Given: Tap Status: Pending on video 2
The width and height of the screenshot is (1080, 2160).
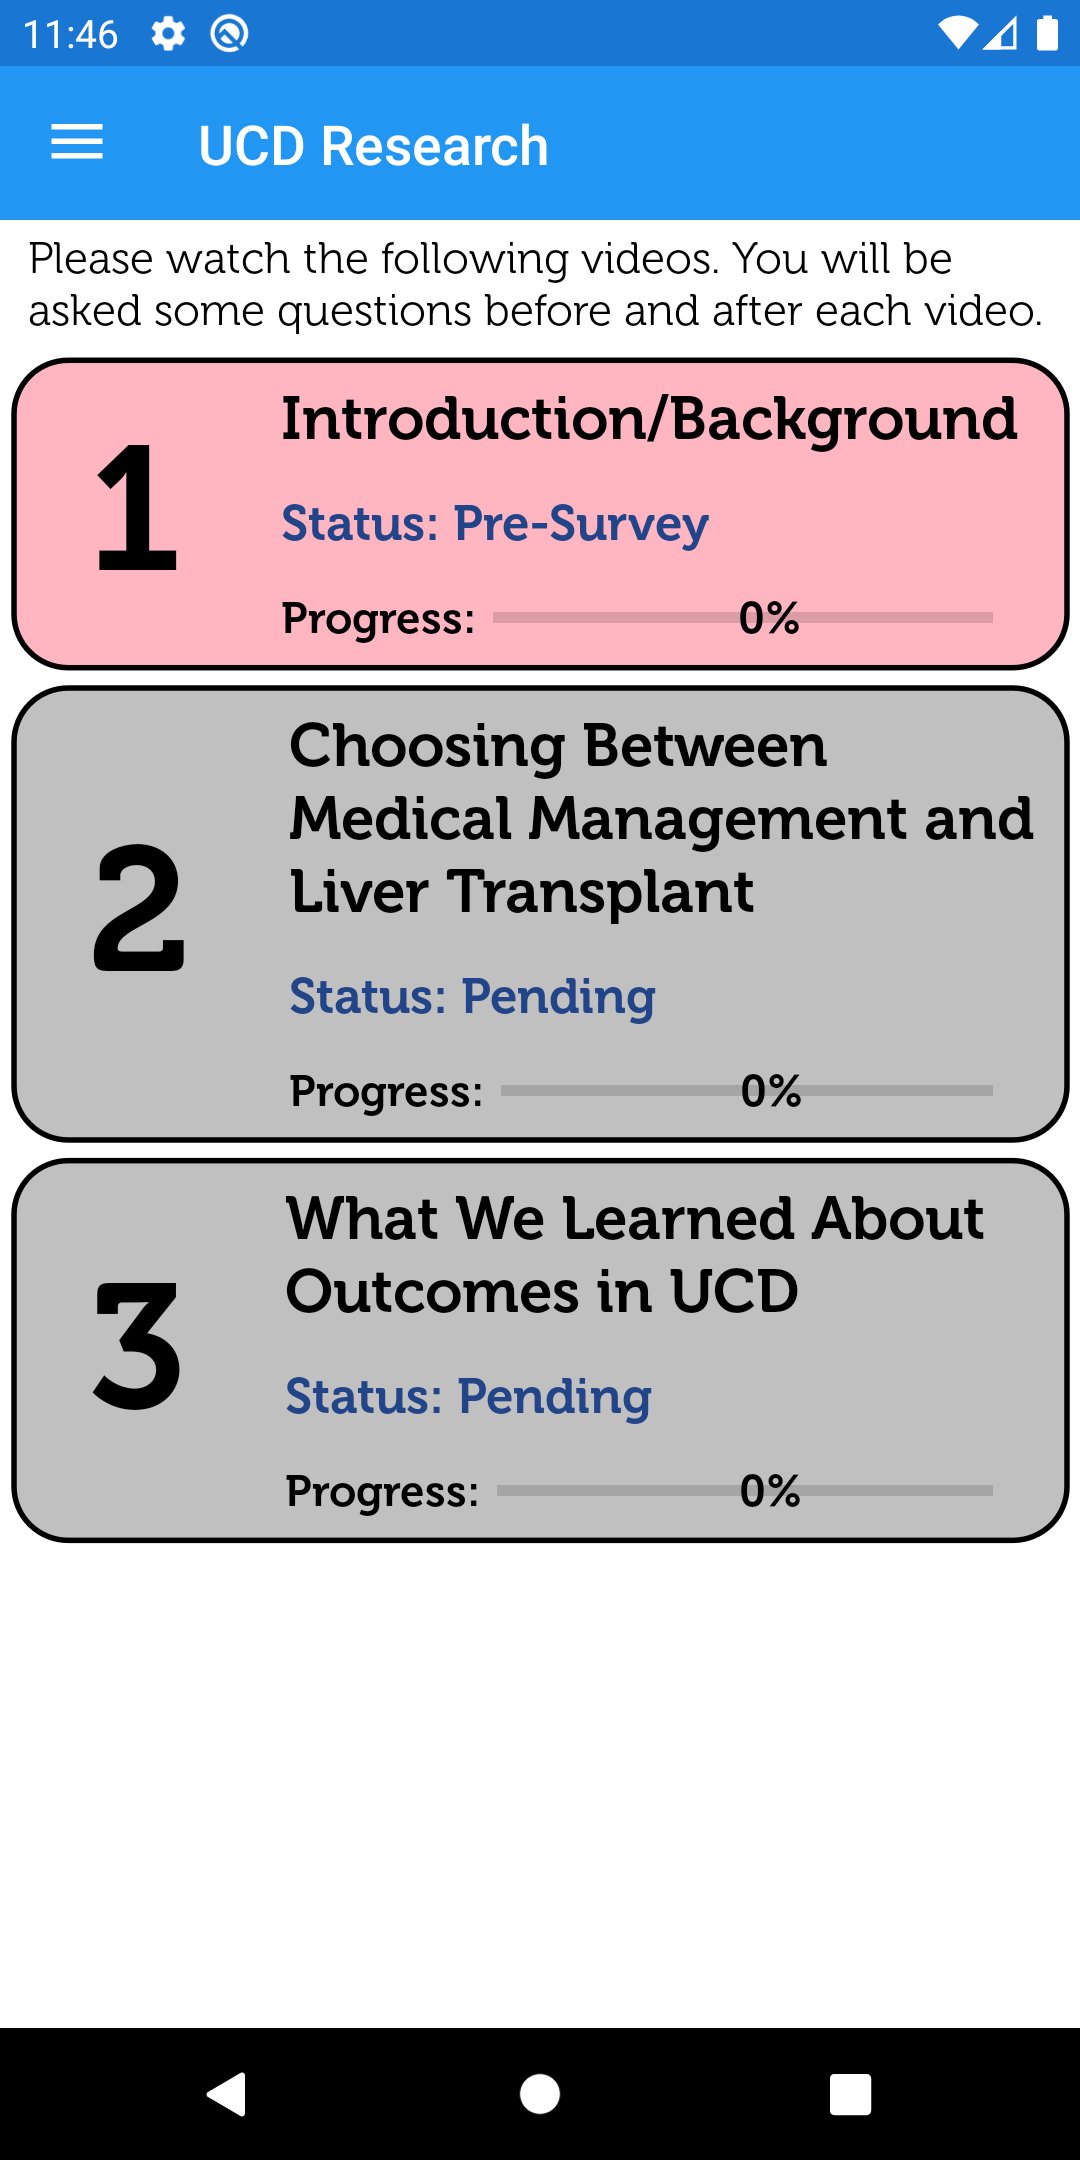Looking at the screenshot, I should (470, 995).
